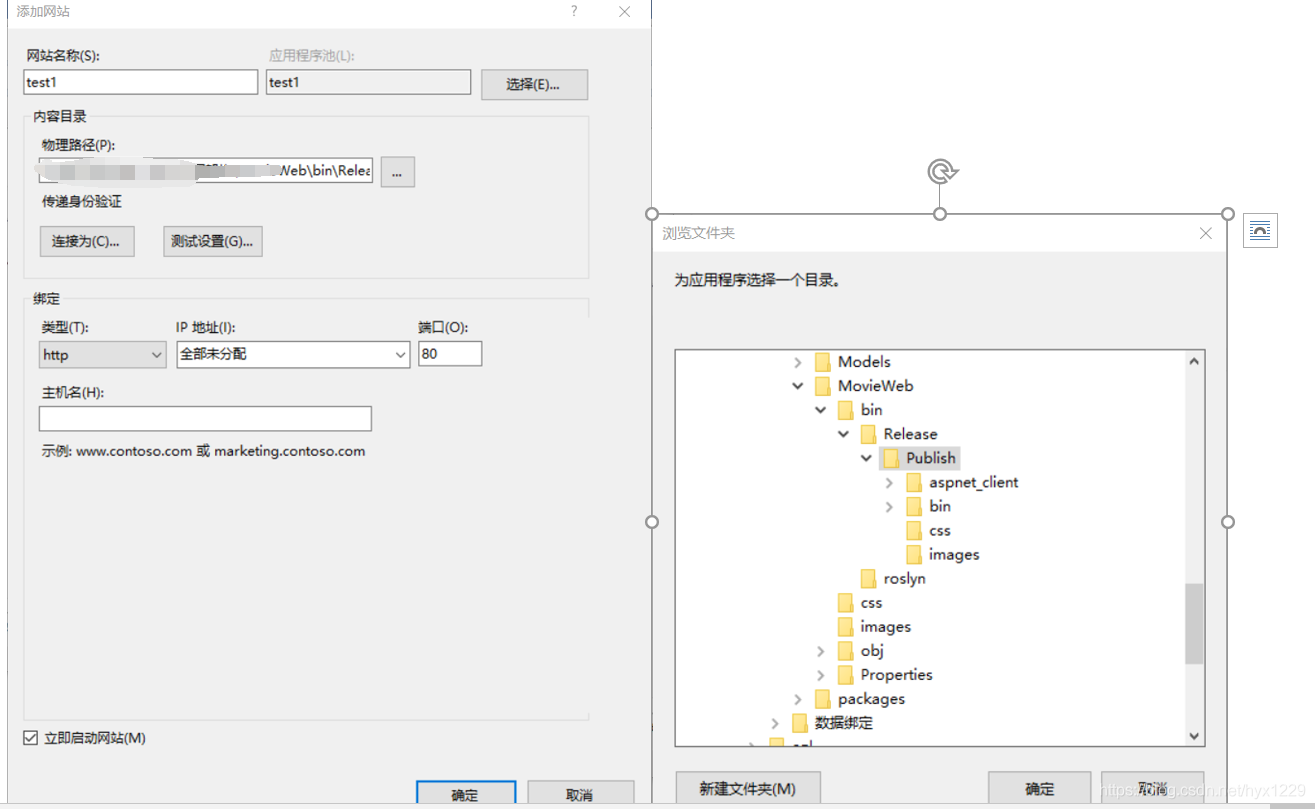Viewport: 1315px width, 809px height.
Task: Expand the Properties folder node
Action: point(821,675)
